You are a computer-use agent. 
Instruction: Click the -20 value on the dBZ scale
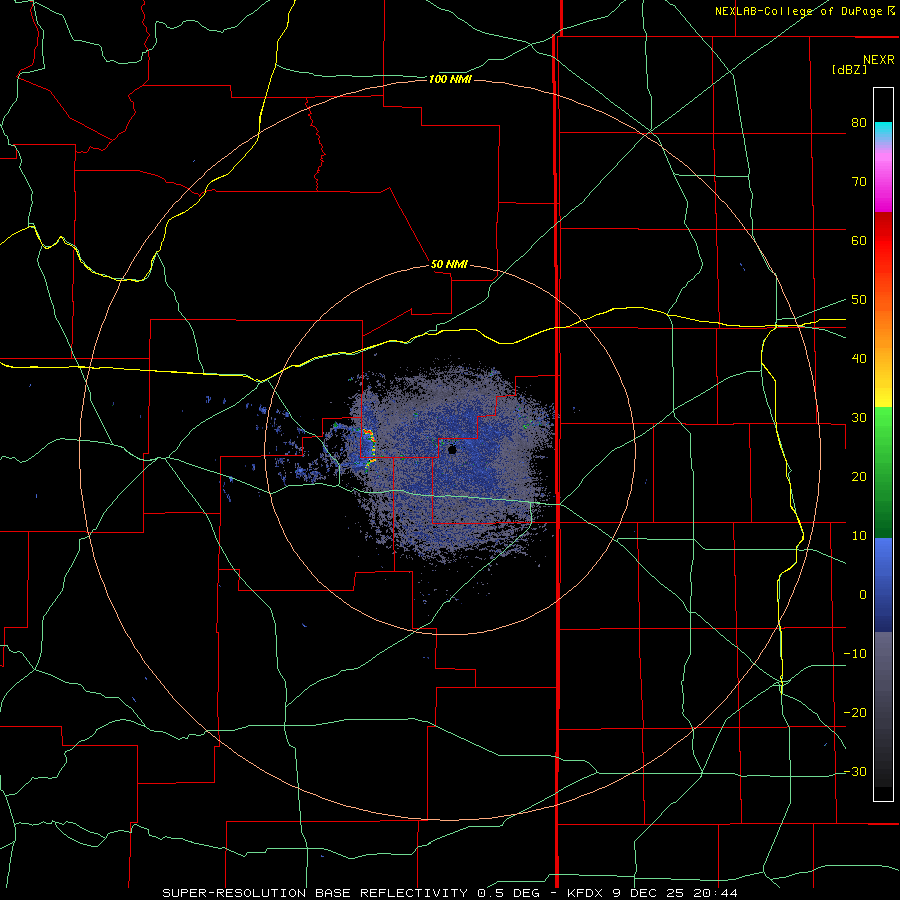tap(855, 713)
